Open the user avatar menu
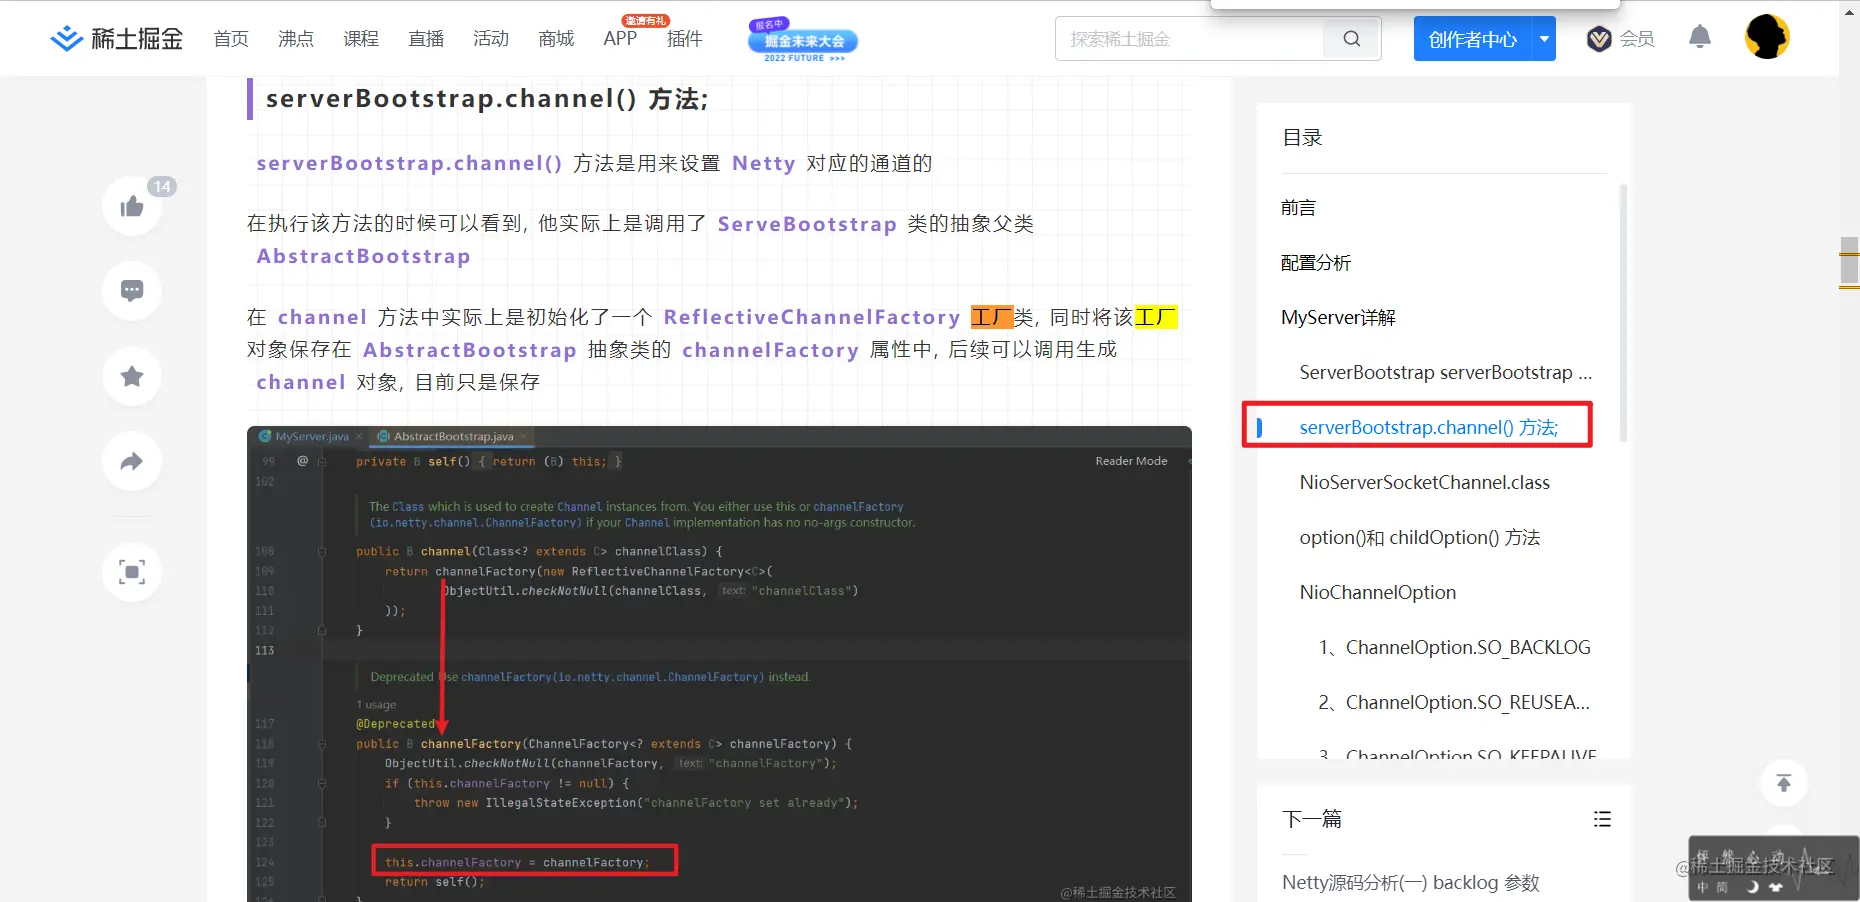 [x=1767, y=37]
